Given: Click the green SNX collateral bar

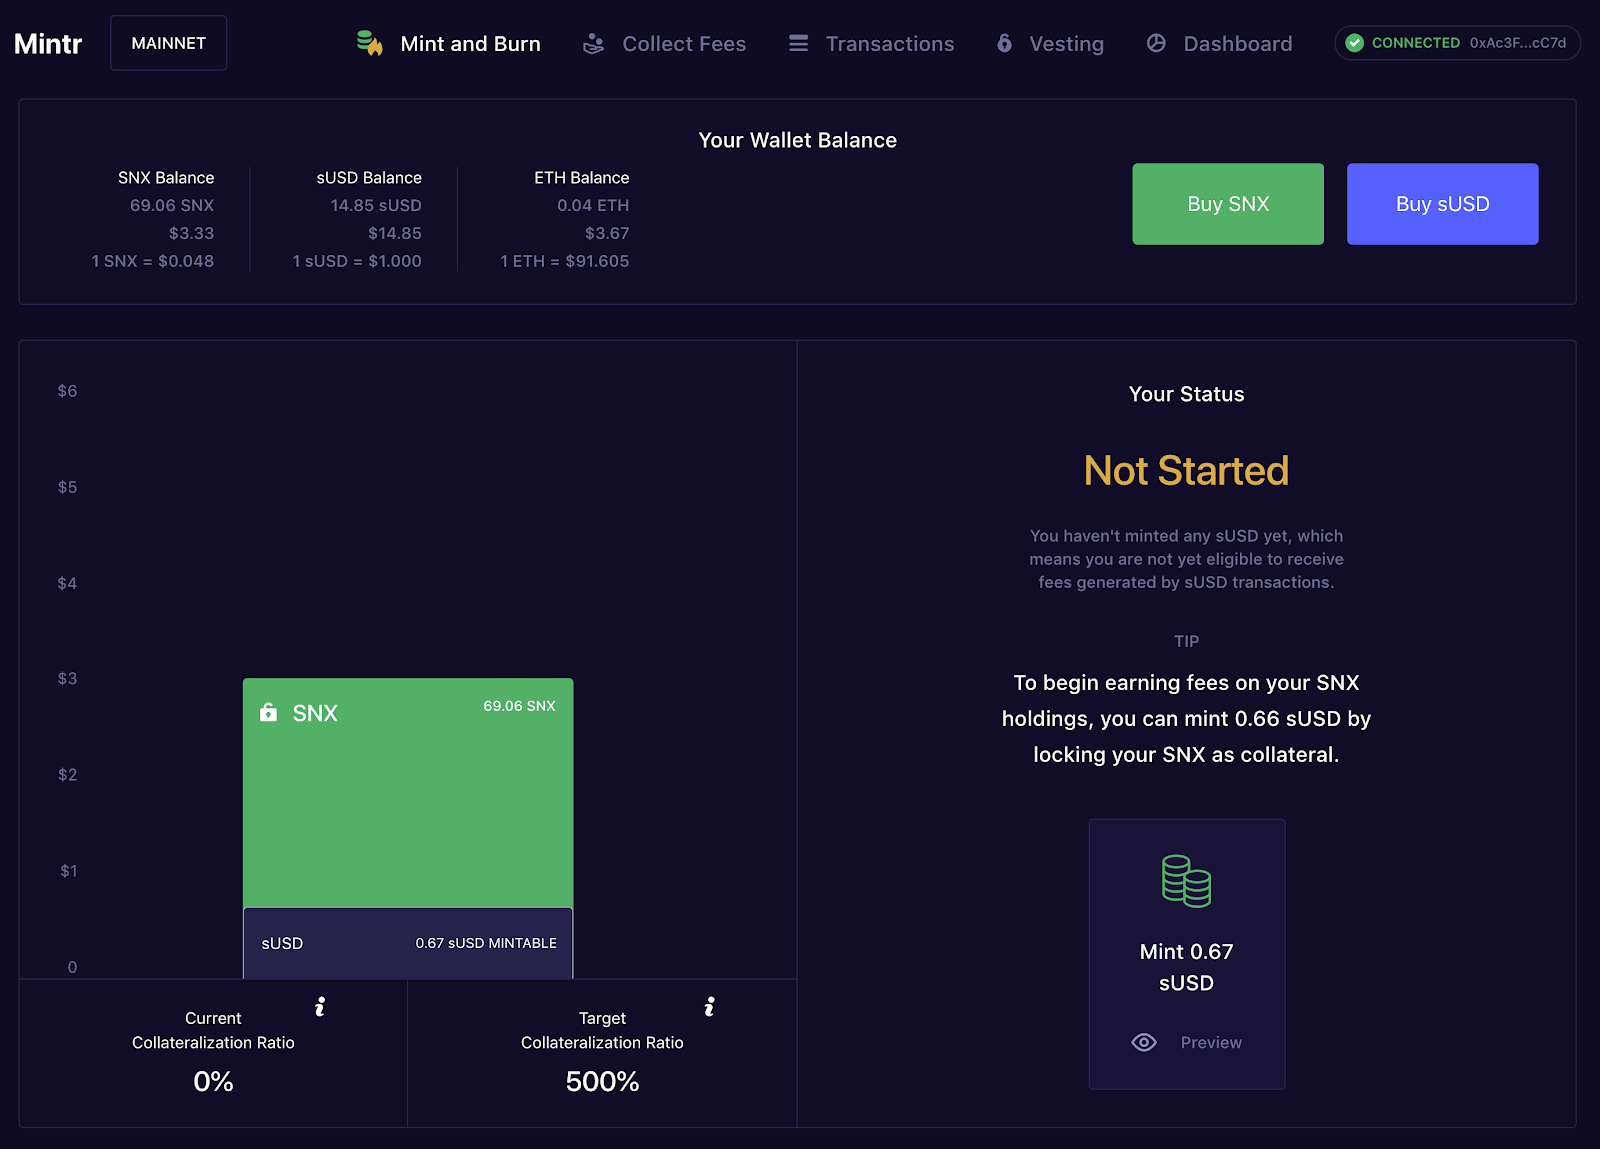Looking at the screenshot, I should [408, 793].
